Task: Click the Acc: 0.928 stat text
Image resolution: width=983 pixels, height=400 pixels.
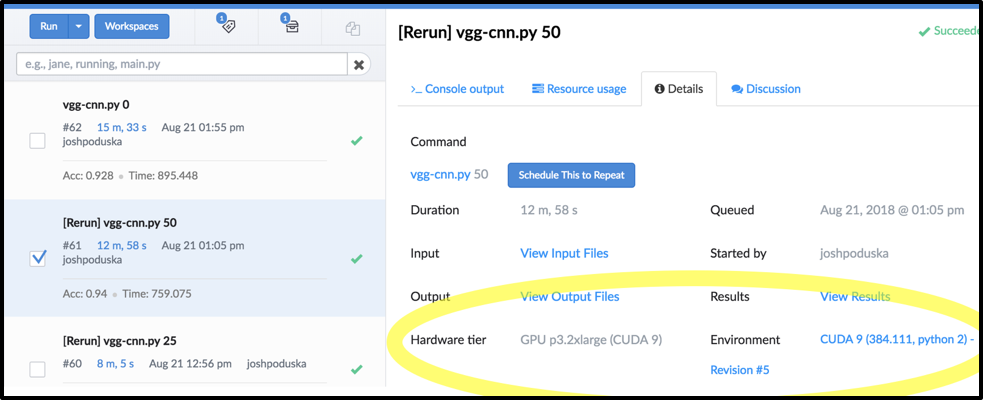Action: [x=88, y=176]
